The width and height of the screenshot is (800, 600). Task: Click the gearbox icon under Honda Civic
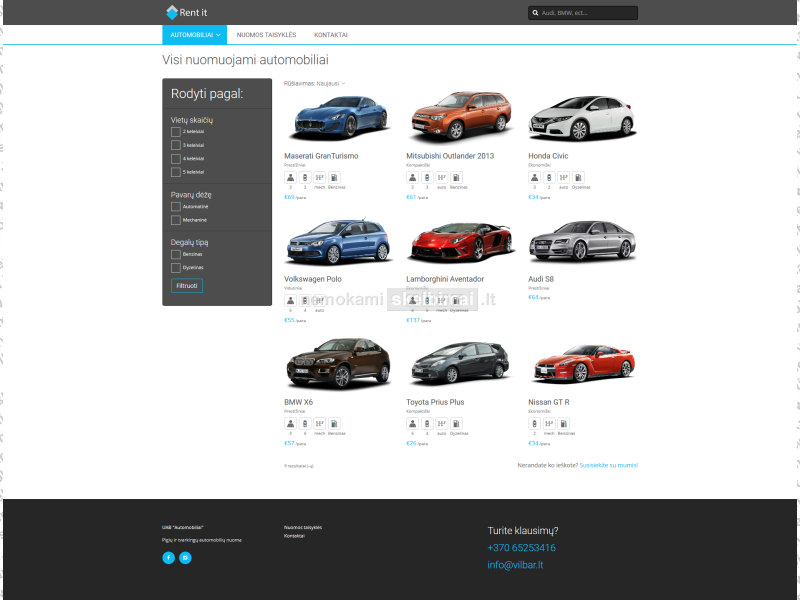(x=564, y=178)
